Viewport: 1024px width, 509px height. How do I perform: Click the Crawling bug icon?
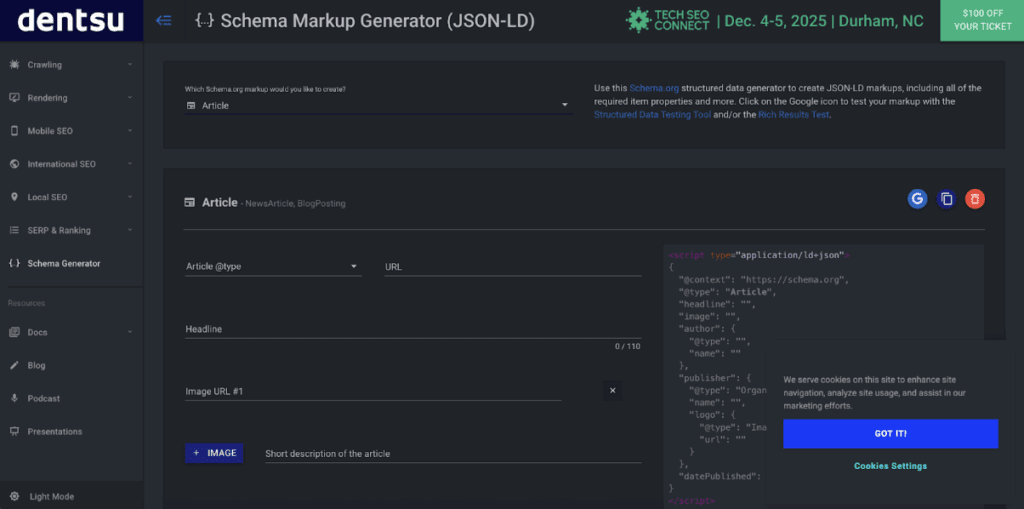pos(14,65)
